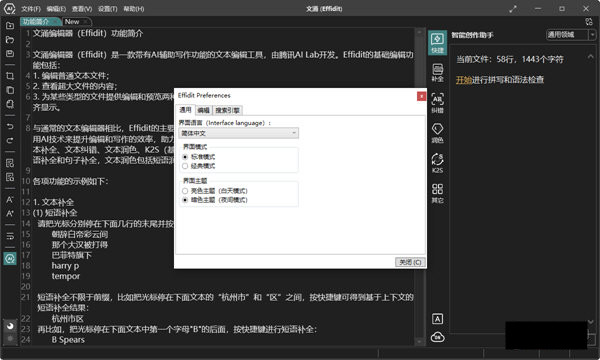Click line 19 text 'tempor'
600x360 pixels.
click(66, 276)
